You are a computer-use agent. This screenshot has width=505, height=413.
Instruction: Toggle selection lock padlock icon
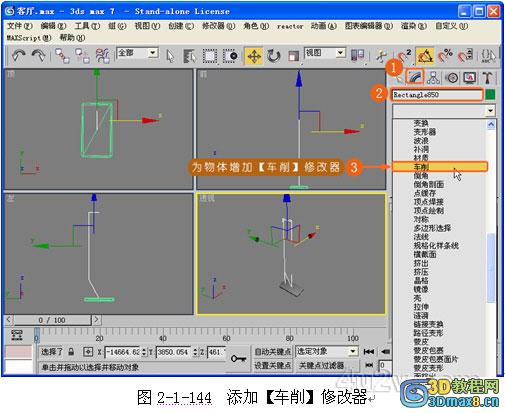(71, 352)
